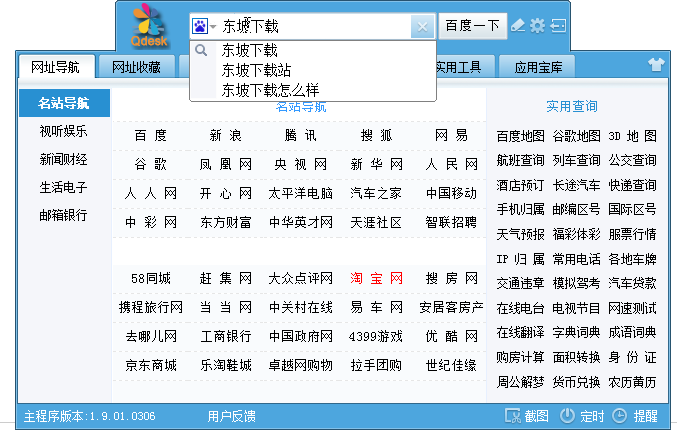Screen dimensions: 677x433
Task: Open the 工商银行 link
Action: pos(225,336)
